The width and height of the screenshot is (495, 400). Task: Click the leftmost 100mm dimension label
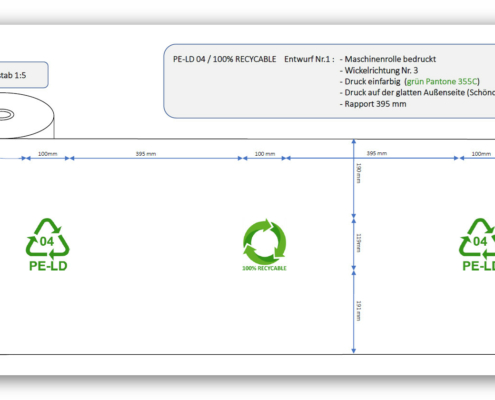(x=47, y=154)
